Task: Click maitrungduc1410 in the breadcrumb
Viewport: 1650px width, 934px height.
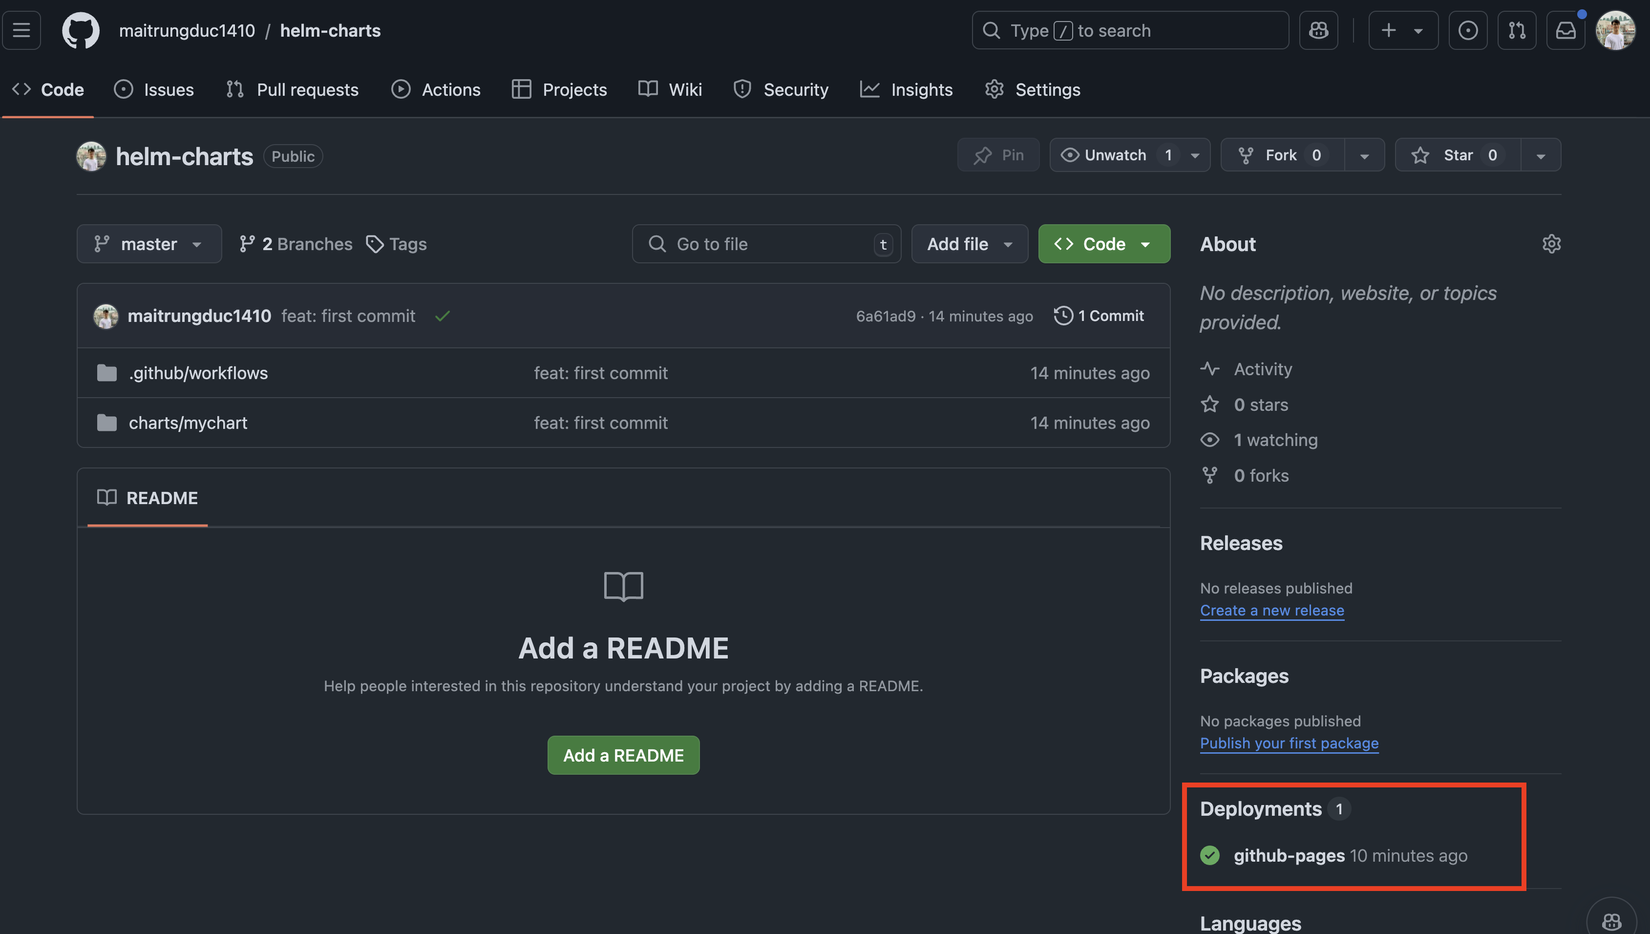Action: click(x=187, y=30)
